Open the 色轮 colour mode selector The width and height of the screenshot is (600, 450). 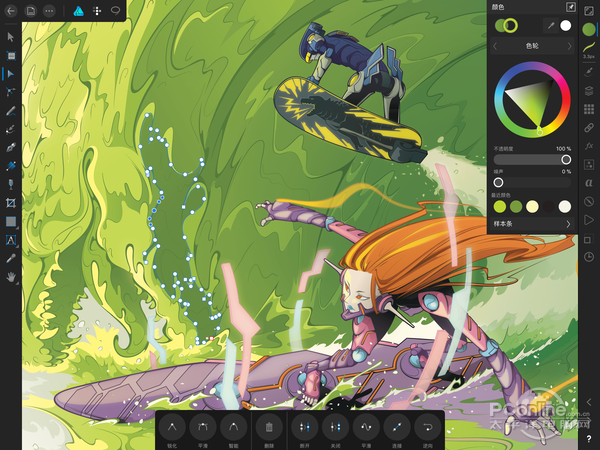[x=532, y=46]
